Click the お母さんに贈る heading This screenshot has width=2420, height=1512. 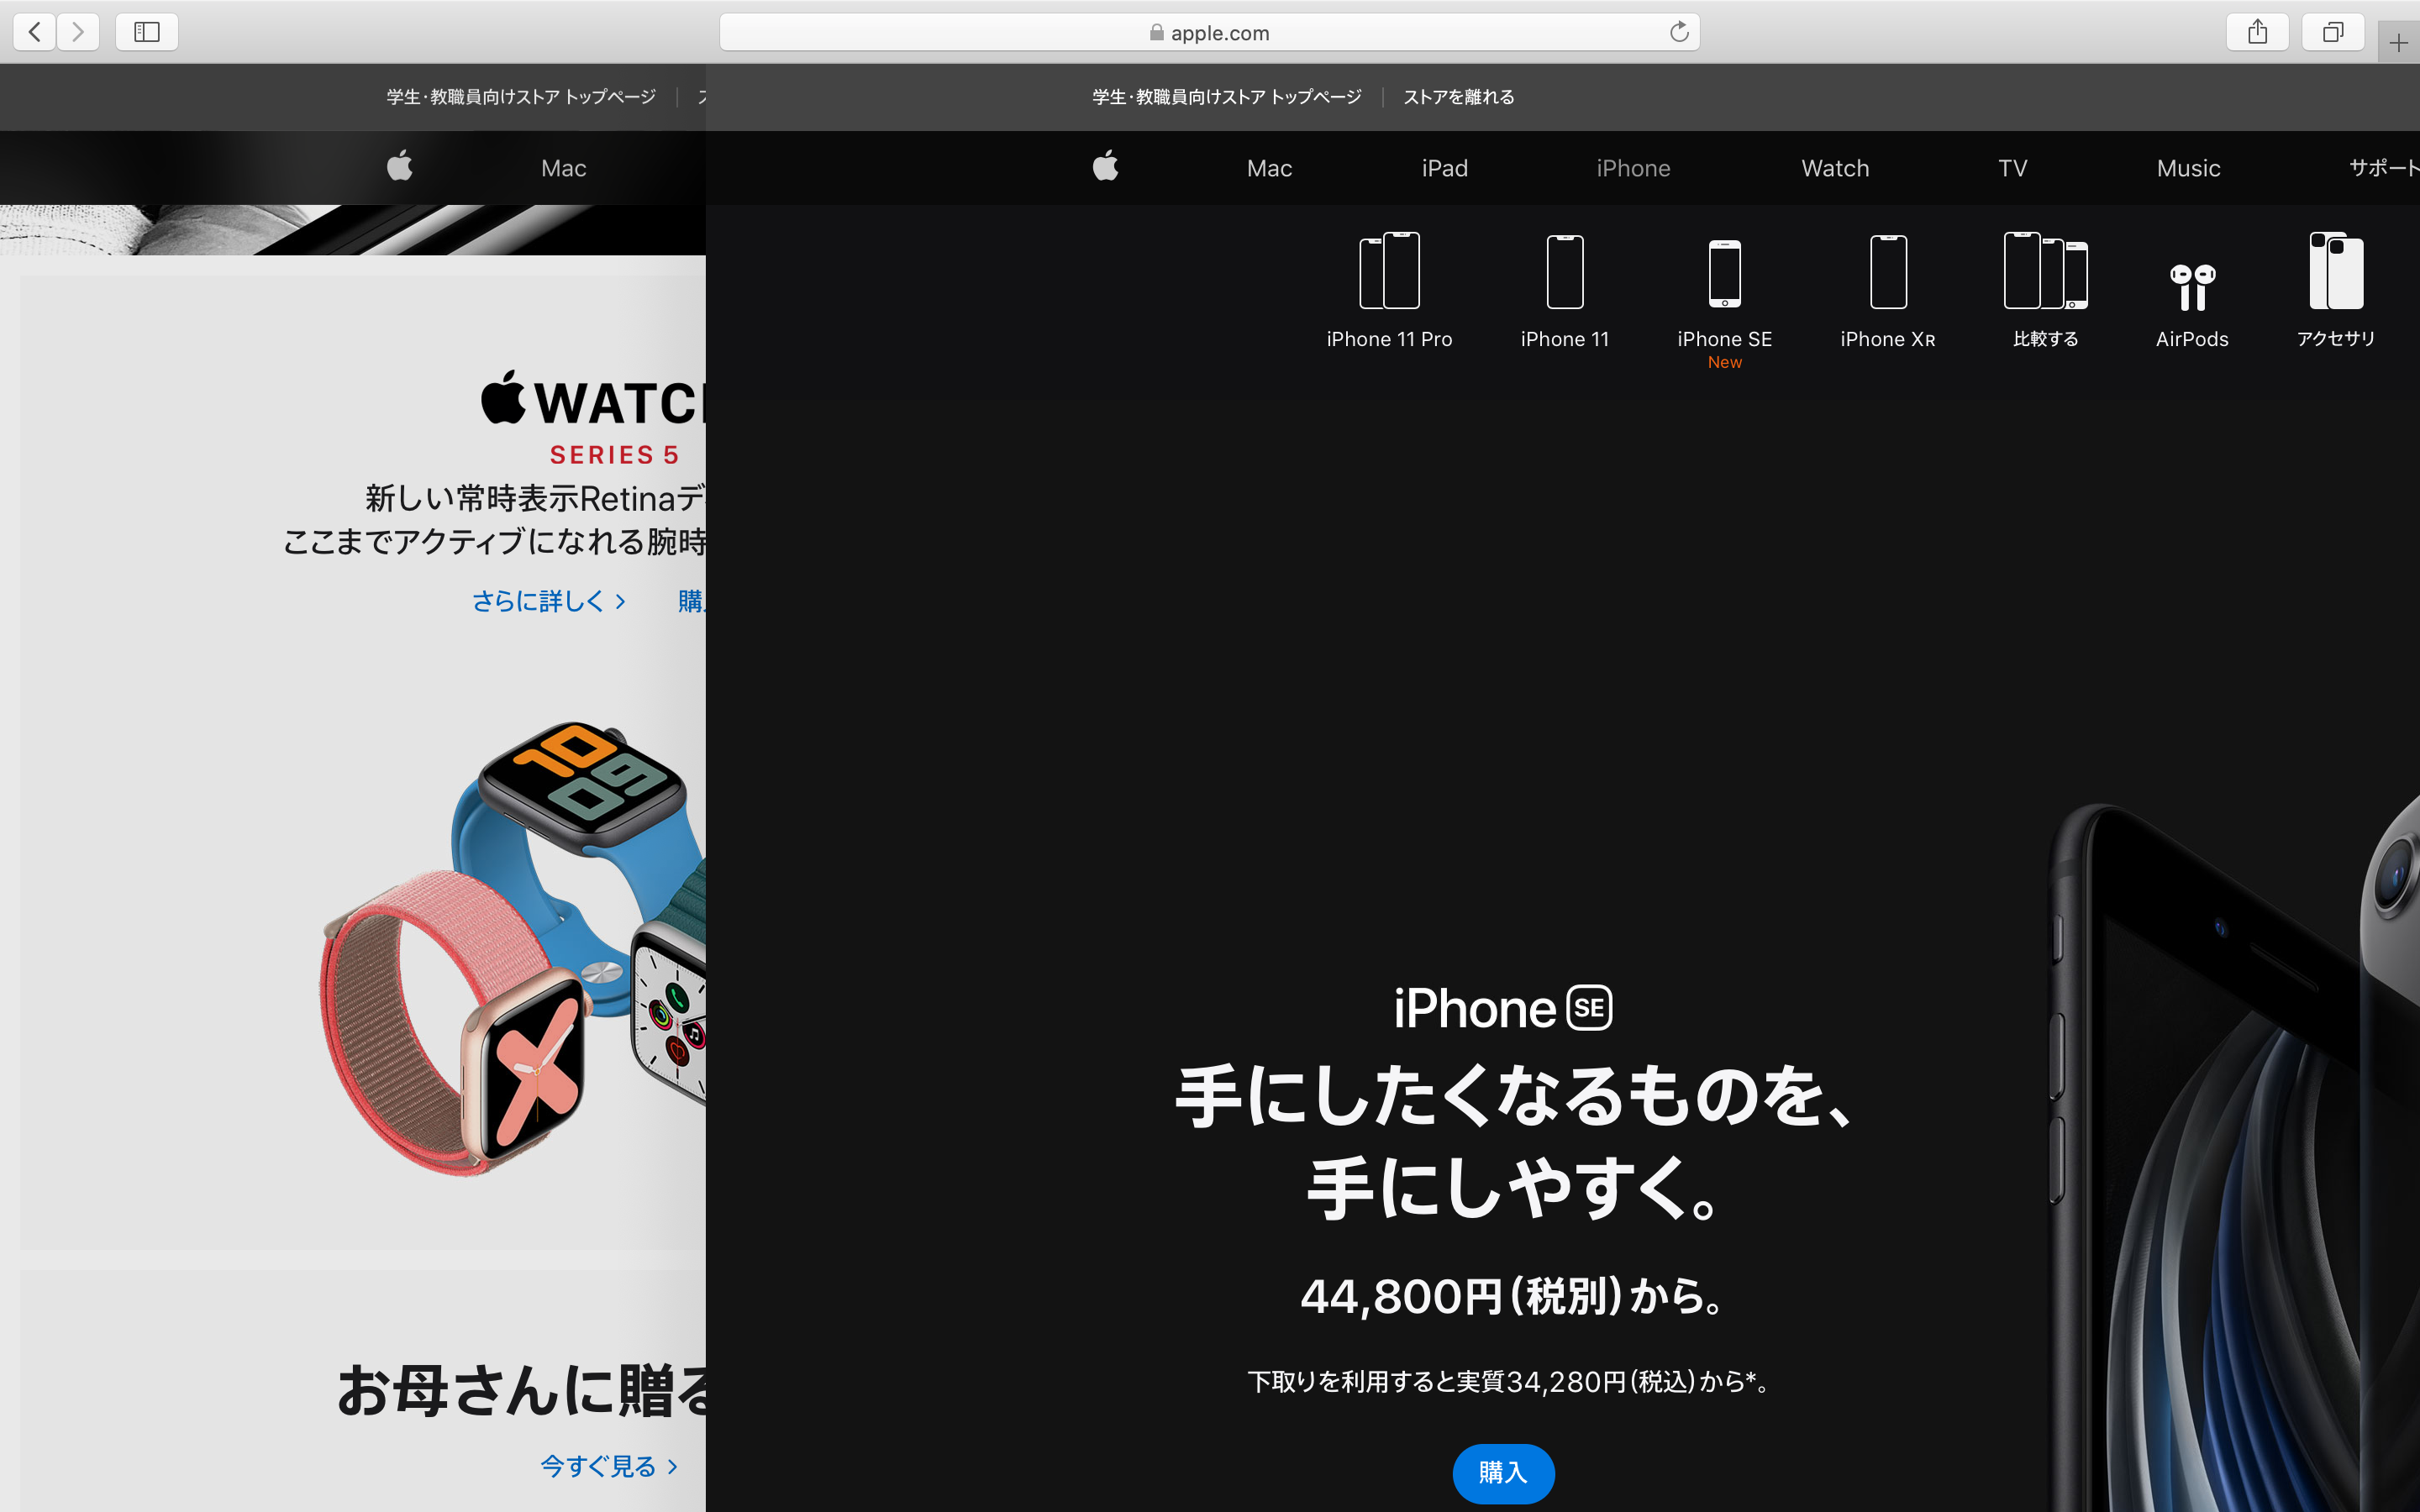point(521,1390)
